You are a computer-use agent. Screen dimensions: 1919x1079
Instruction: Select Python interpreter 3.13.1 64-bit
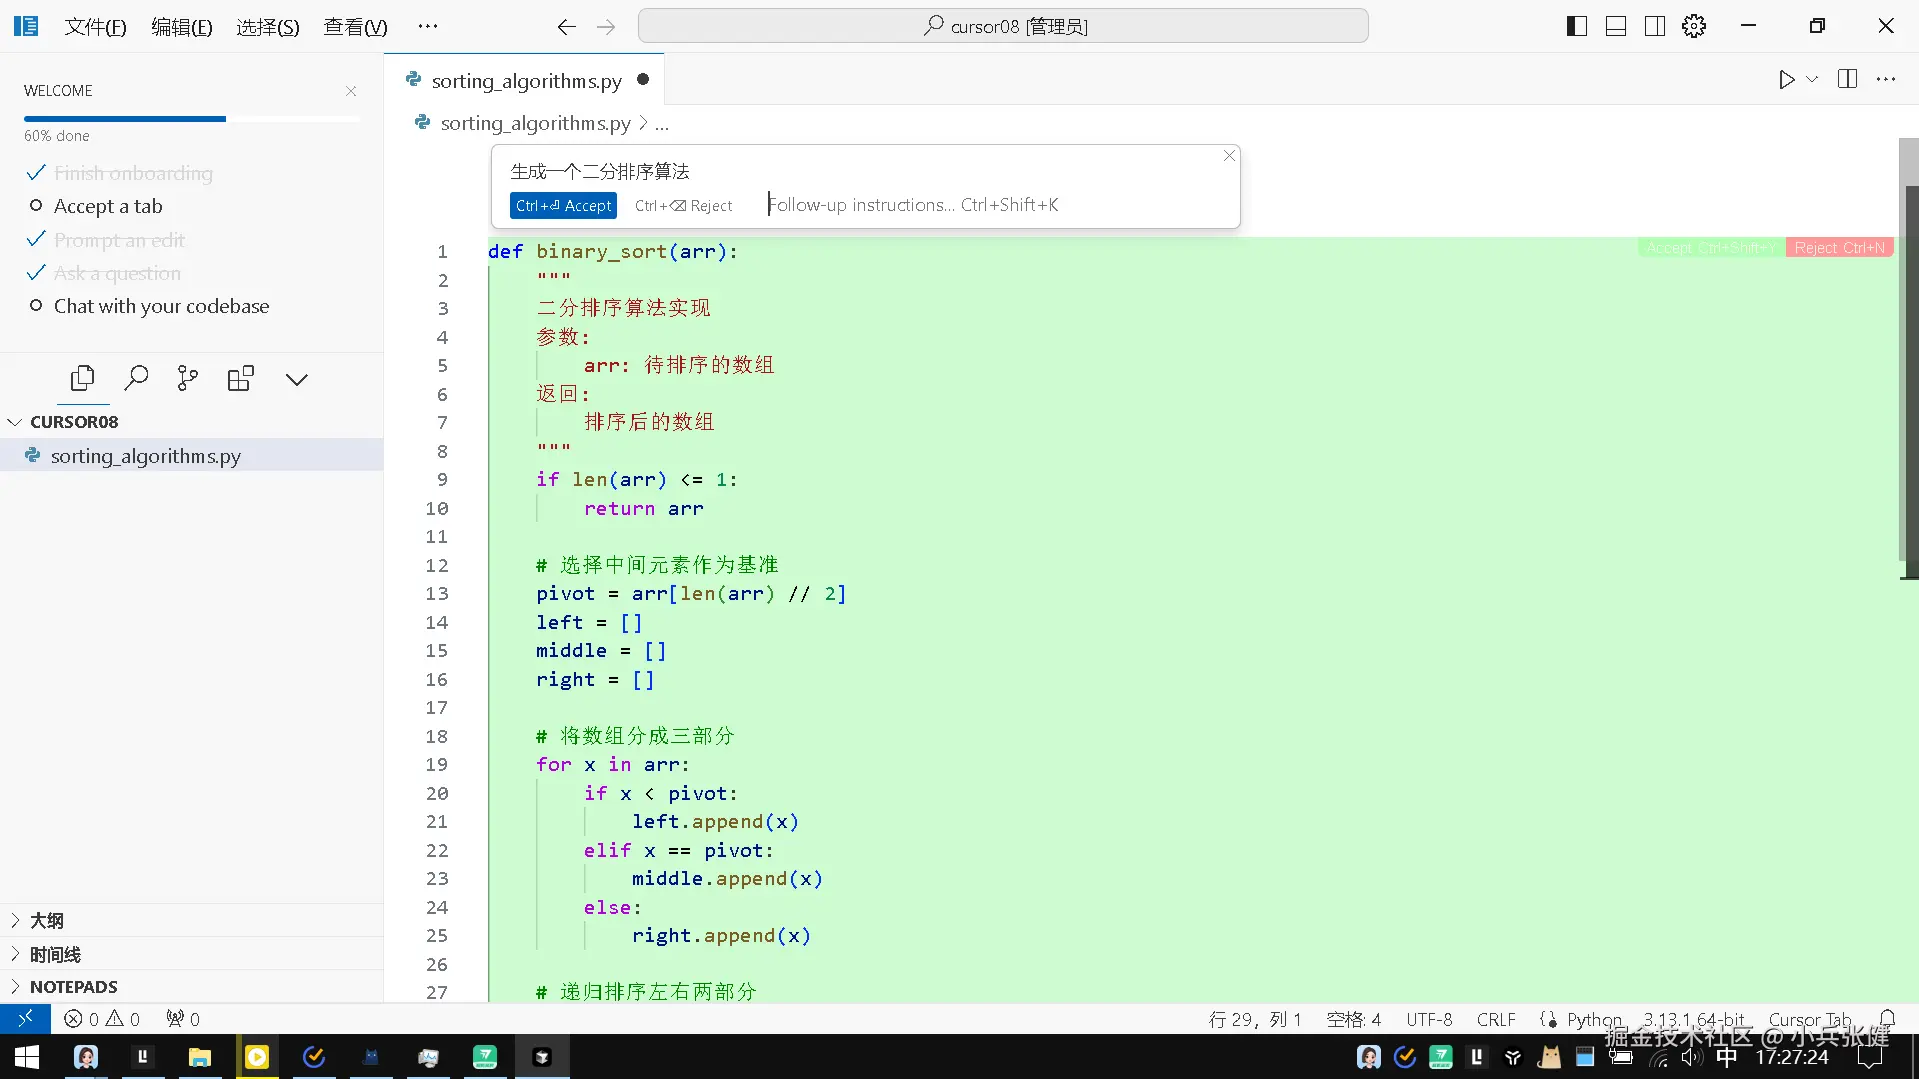[1694, 1019]
